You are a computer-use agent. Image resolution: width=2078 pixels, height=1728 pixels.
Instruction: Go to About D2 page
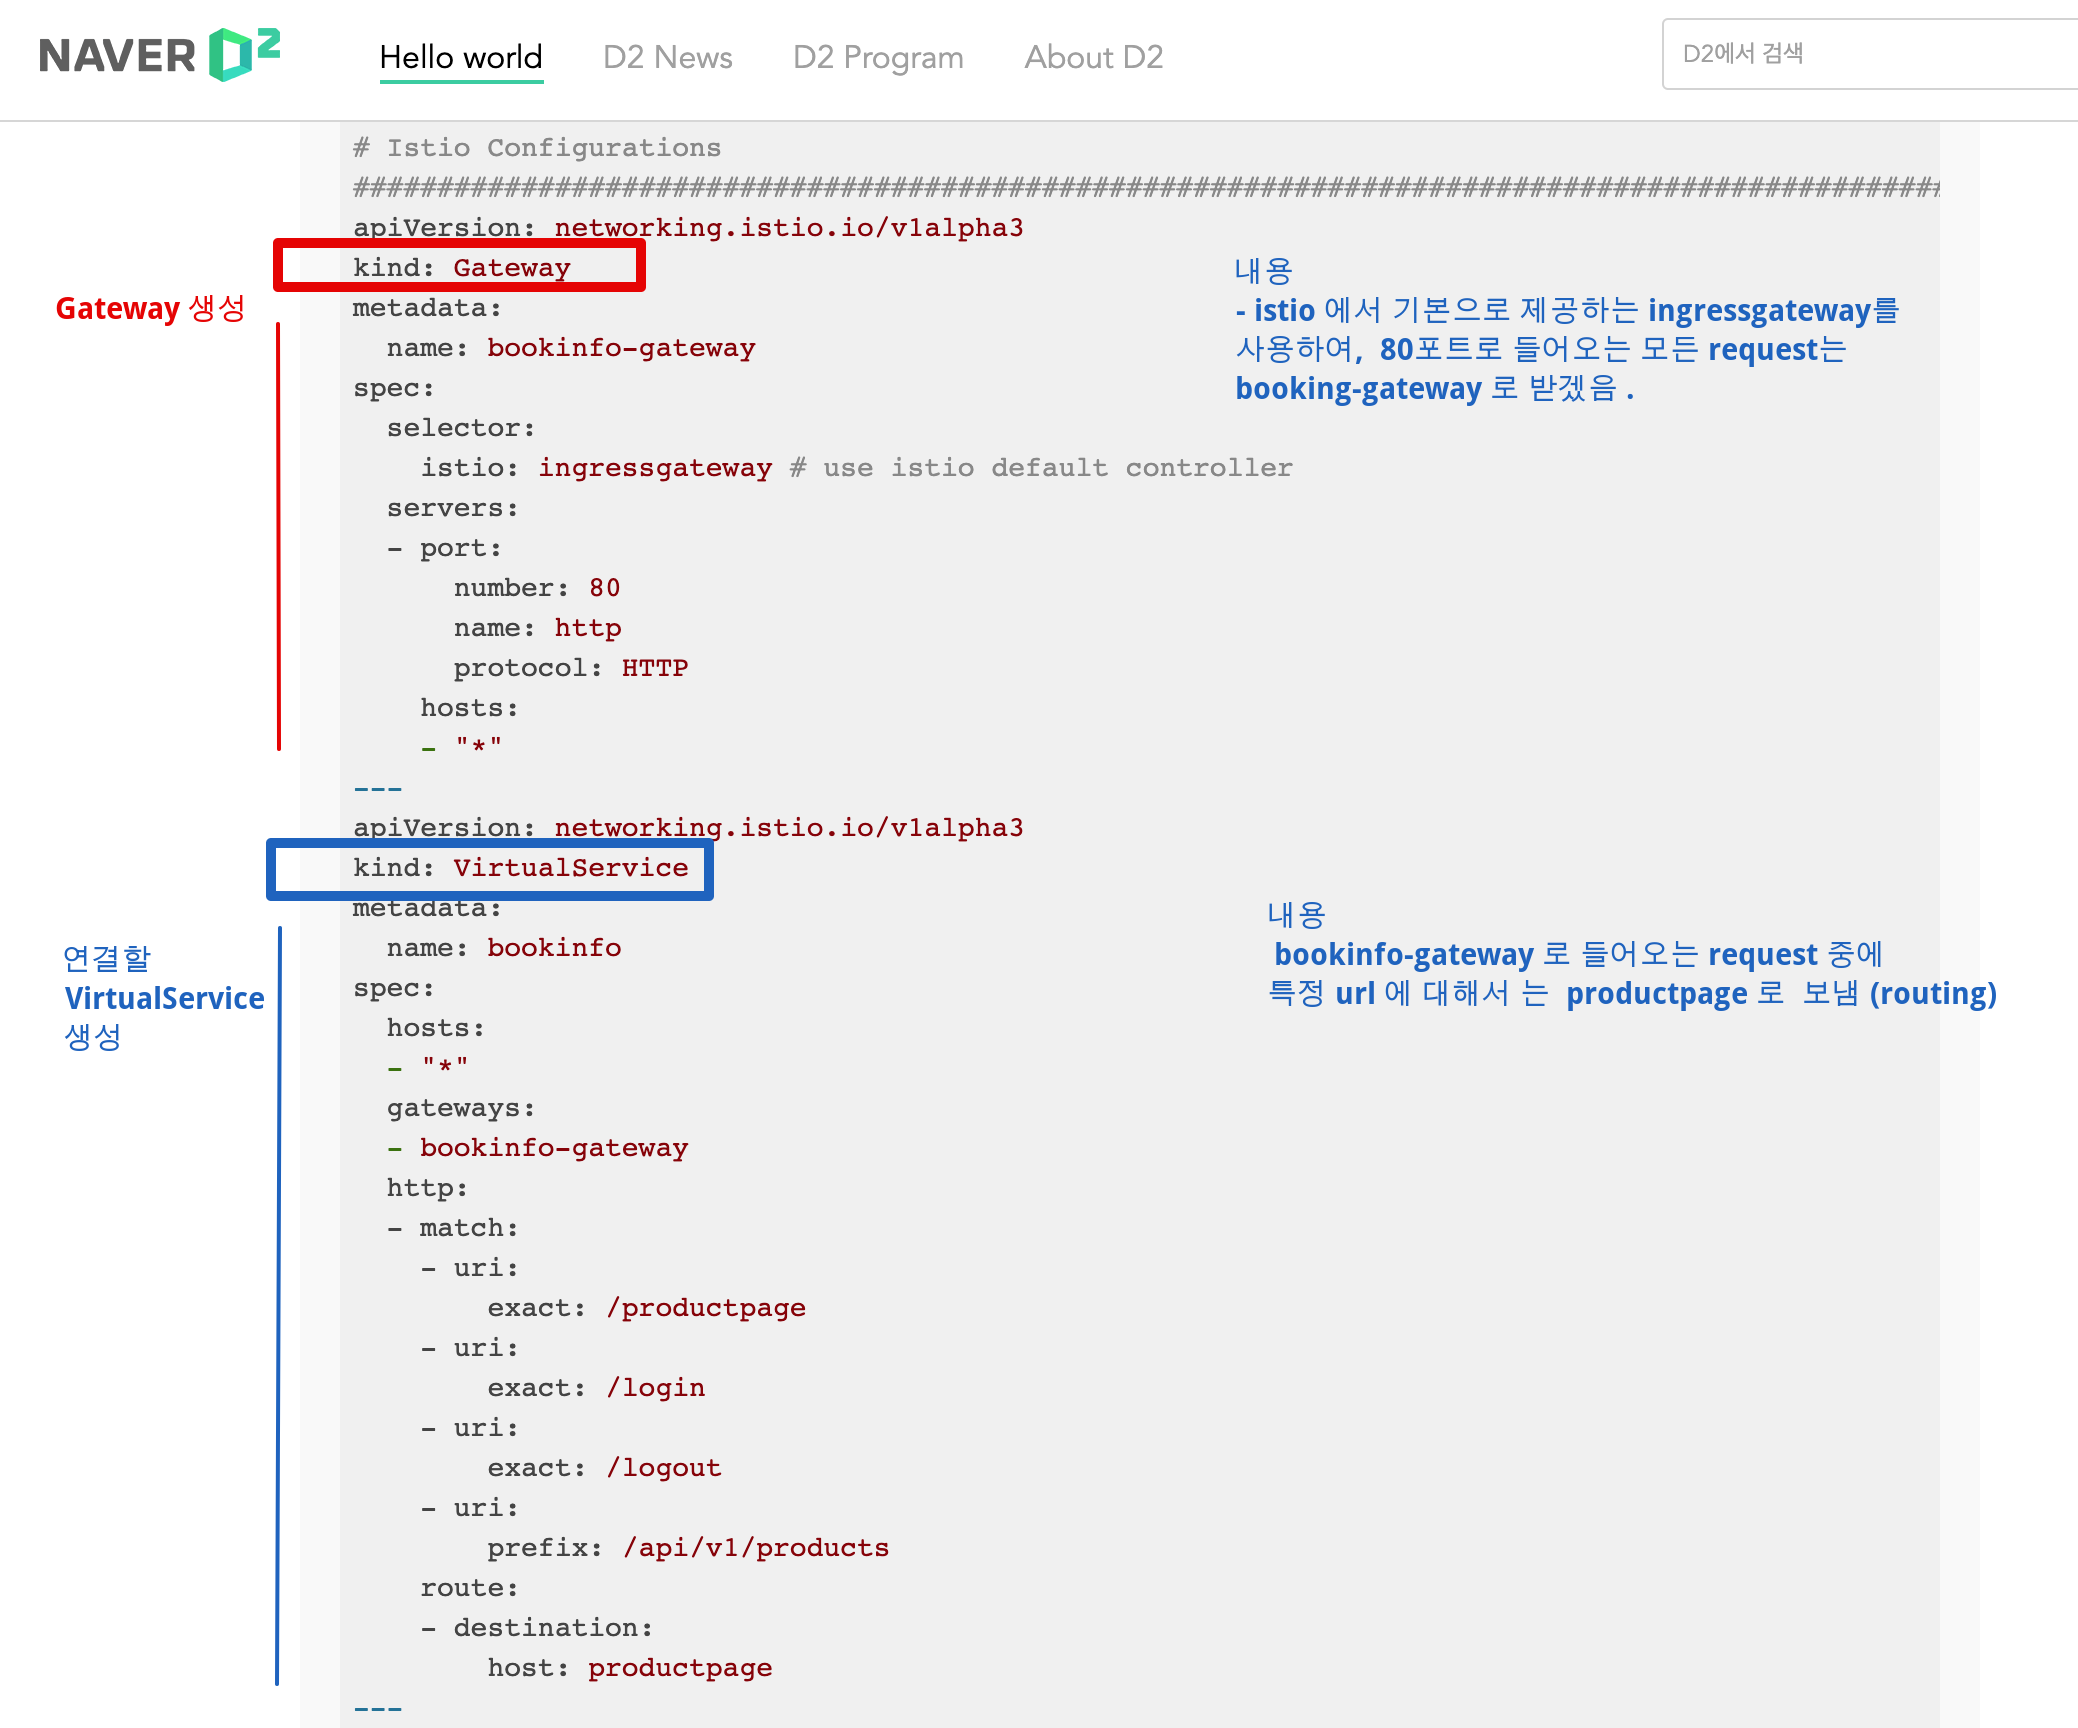tap(1093, 57)
